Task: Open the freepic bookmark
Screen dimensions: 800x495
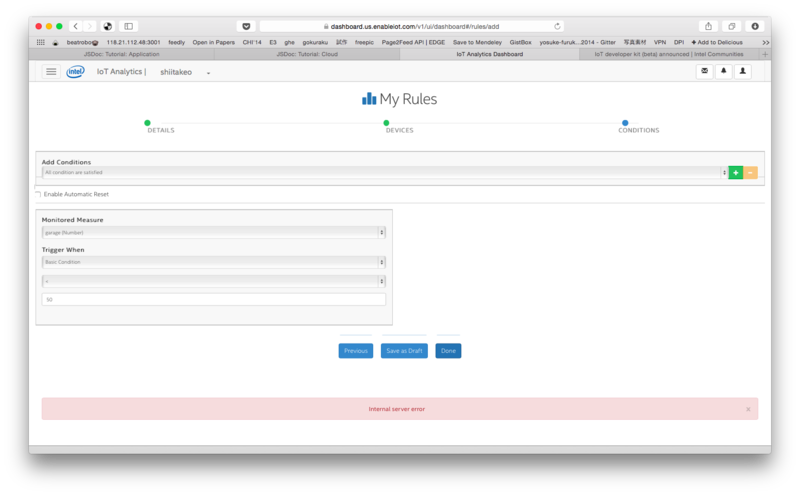Action: 364,42
